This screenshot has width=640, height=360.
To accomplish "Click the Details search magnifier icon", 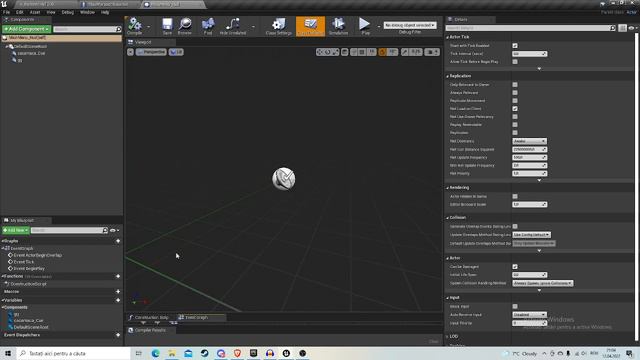I will click(x=613, y=28).
